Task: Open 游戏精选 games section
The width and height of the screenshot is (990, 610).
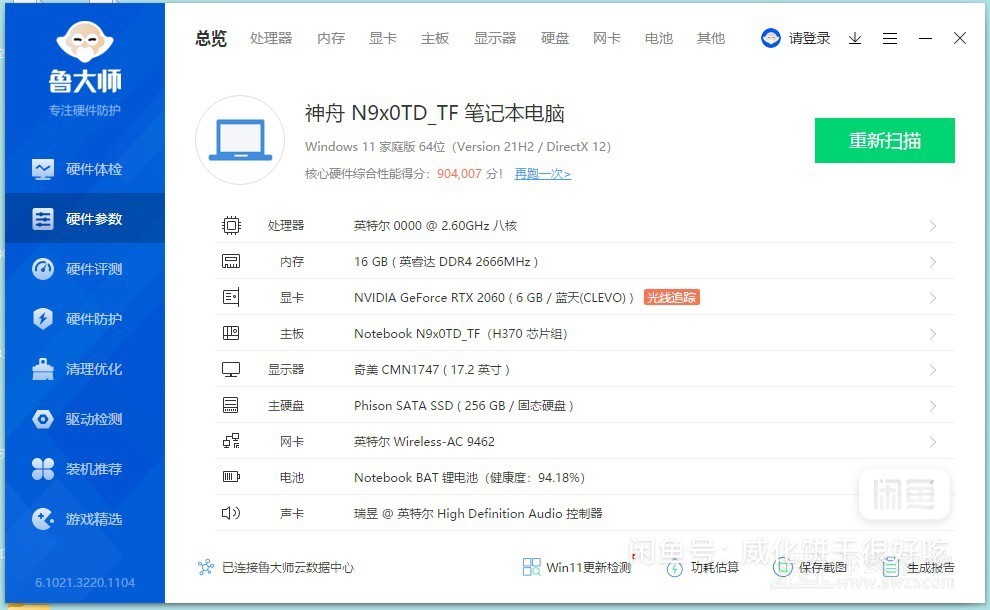Action: (x=82, y=519)
